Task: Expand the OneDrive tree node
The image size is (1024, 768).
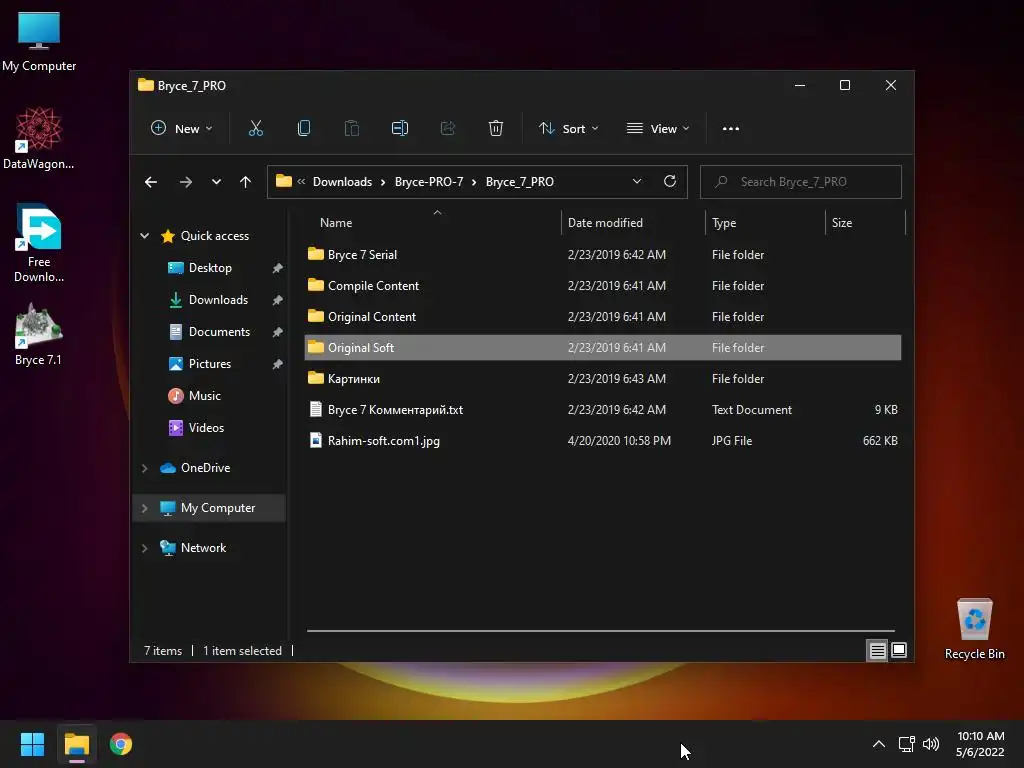Action: pyautogui.click(x=144, y=468)
